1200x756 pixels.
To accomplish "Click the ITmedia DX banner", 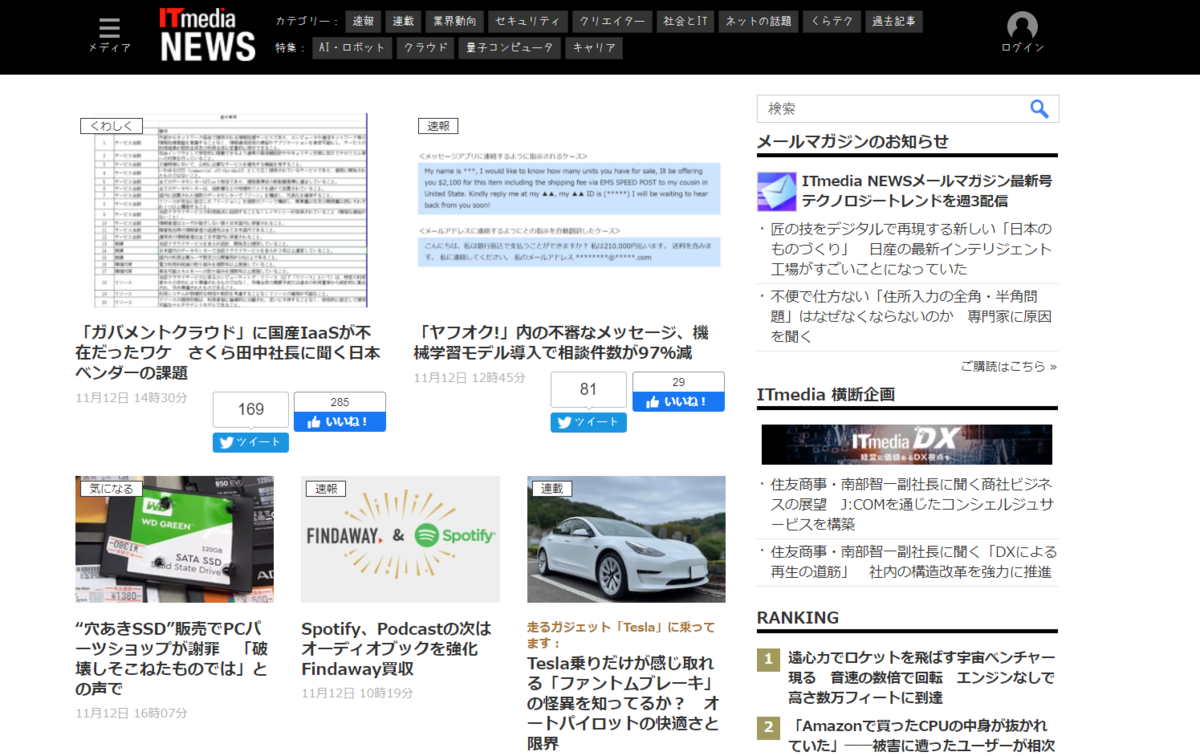I will (907, 445).
